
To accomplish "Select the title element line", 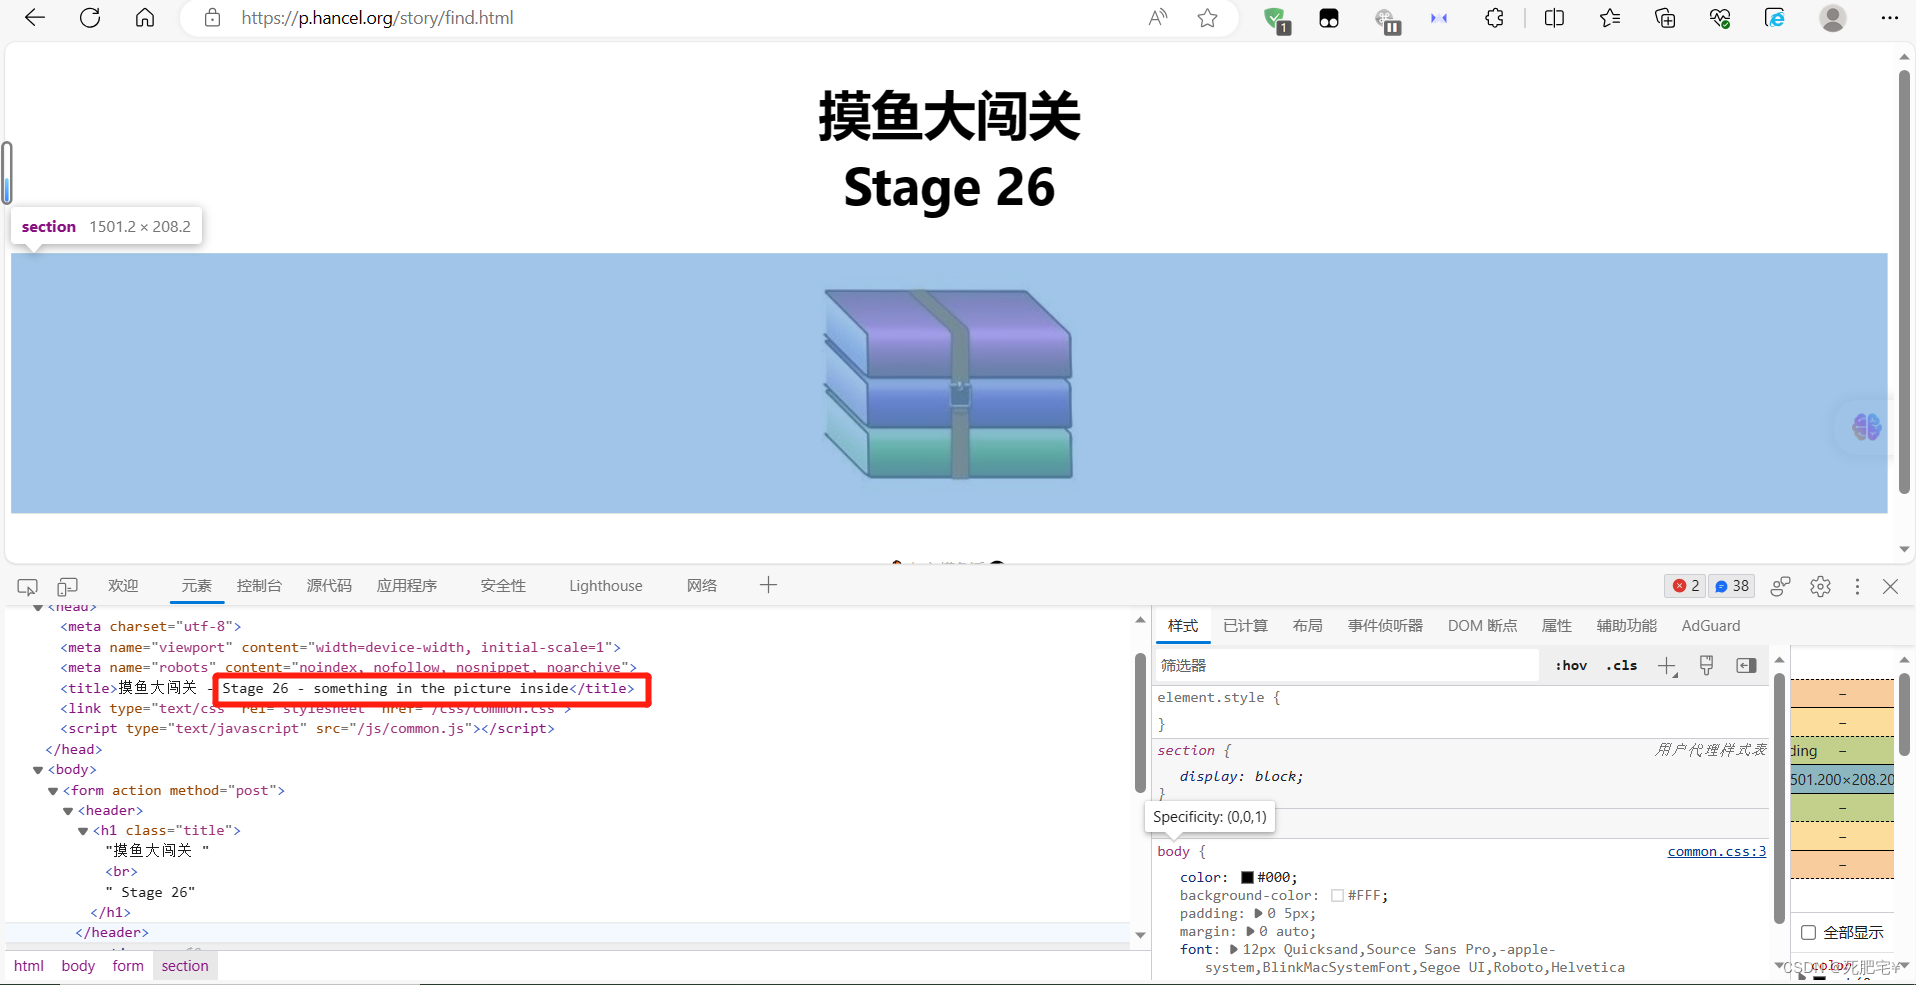I will [x=346, y=688].
